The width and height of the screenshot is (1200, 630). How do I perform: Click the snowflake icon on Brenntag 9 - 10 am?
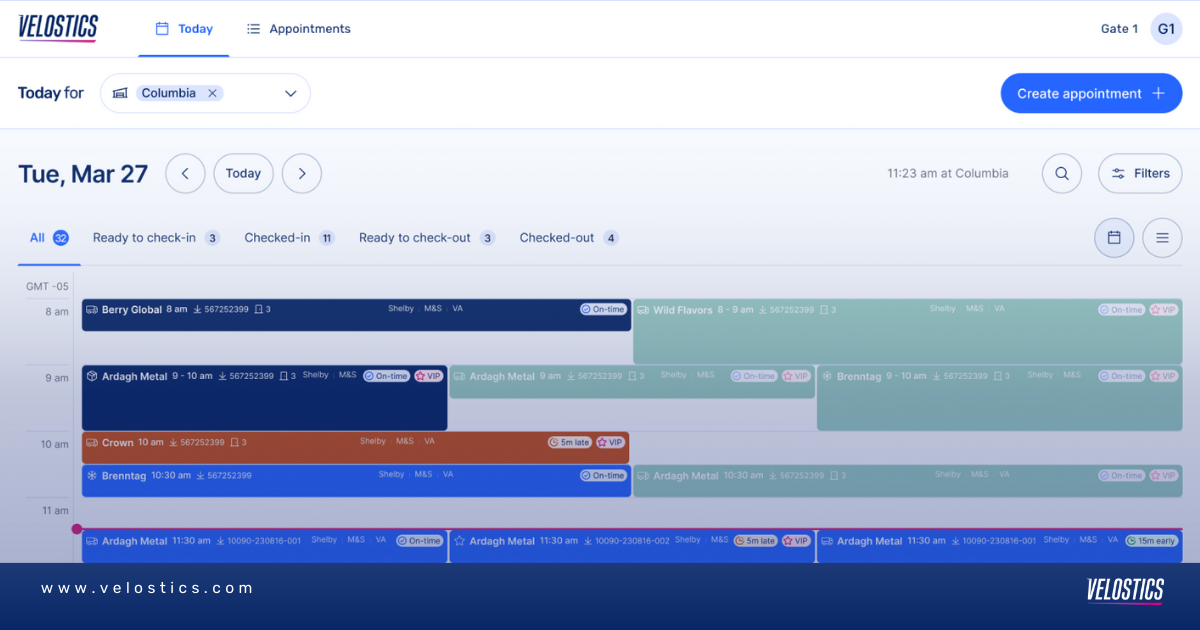click(827, 376)
